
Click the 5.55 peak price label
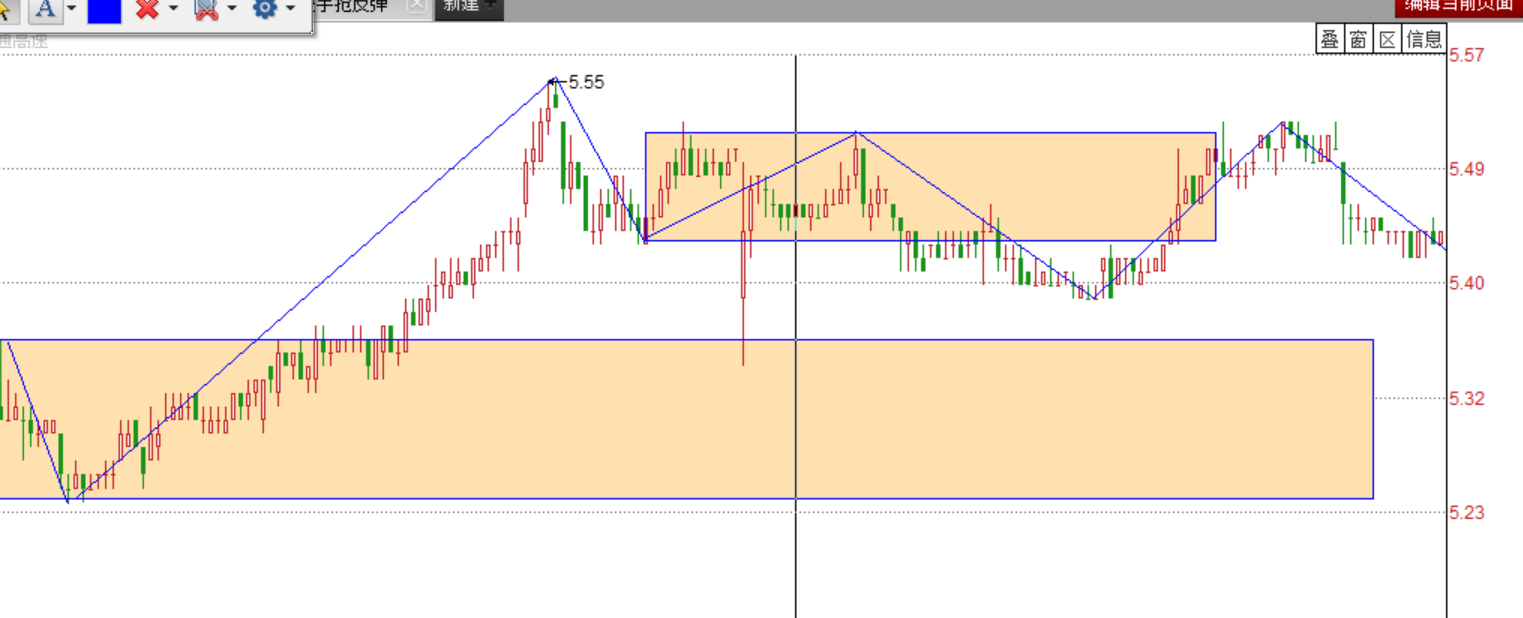(x=586, y=82)
